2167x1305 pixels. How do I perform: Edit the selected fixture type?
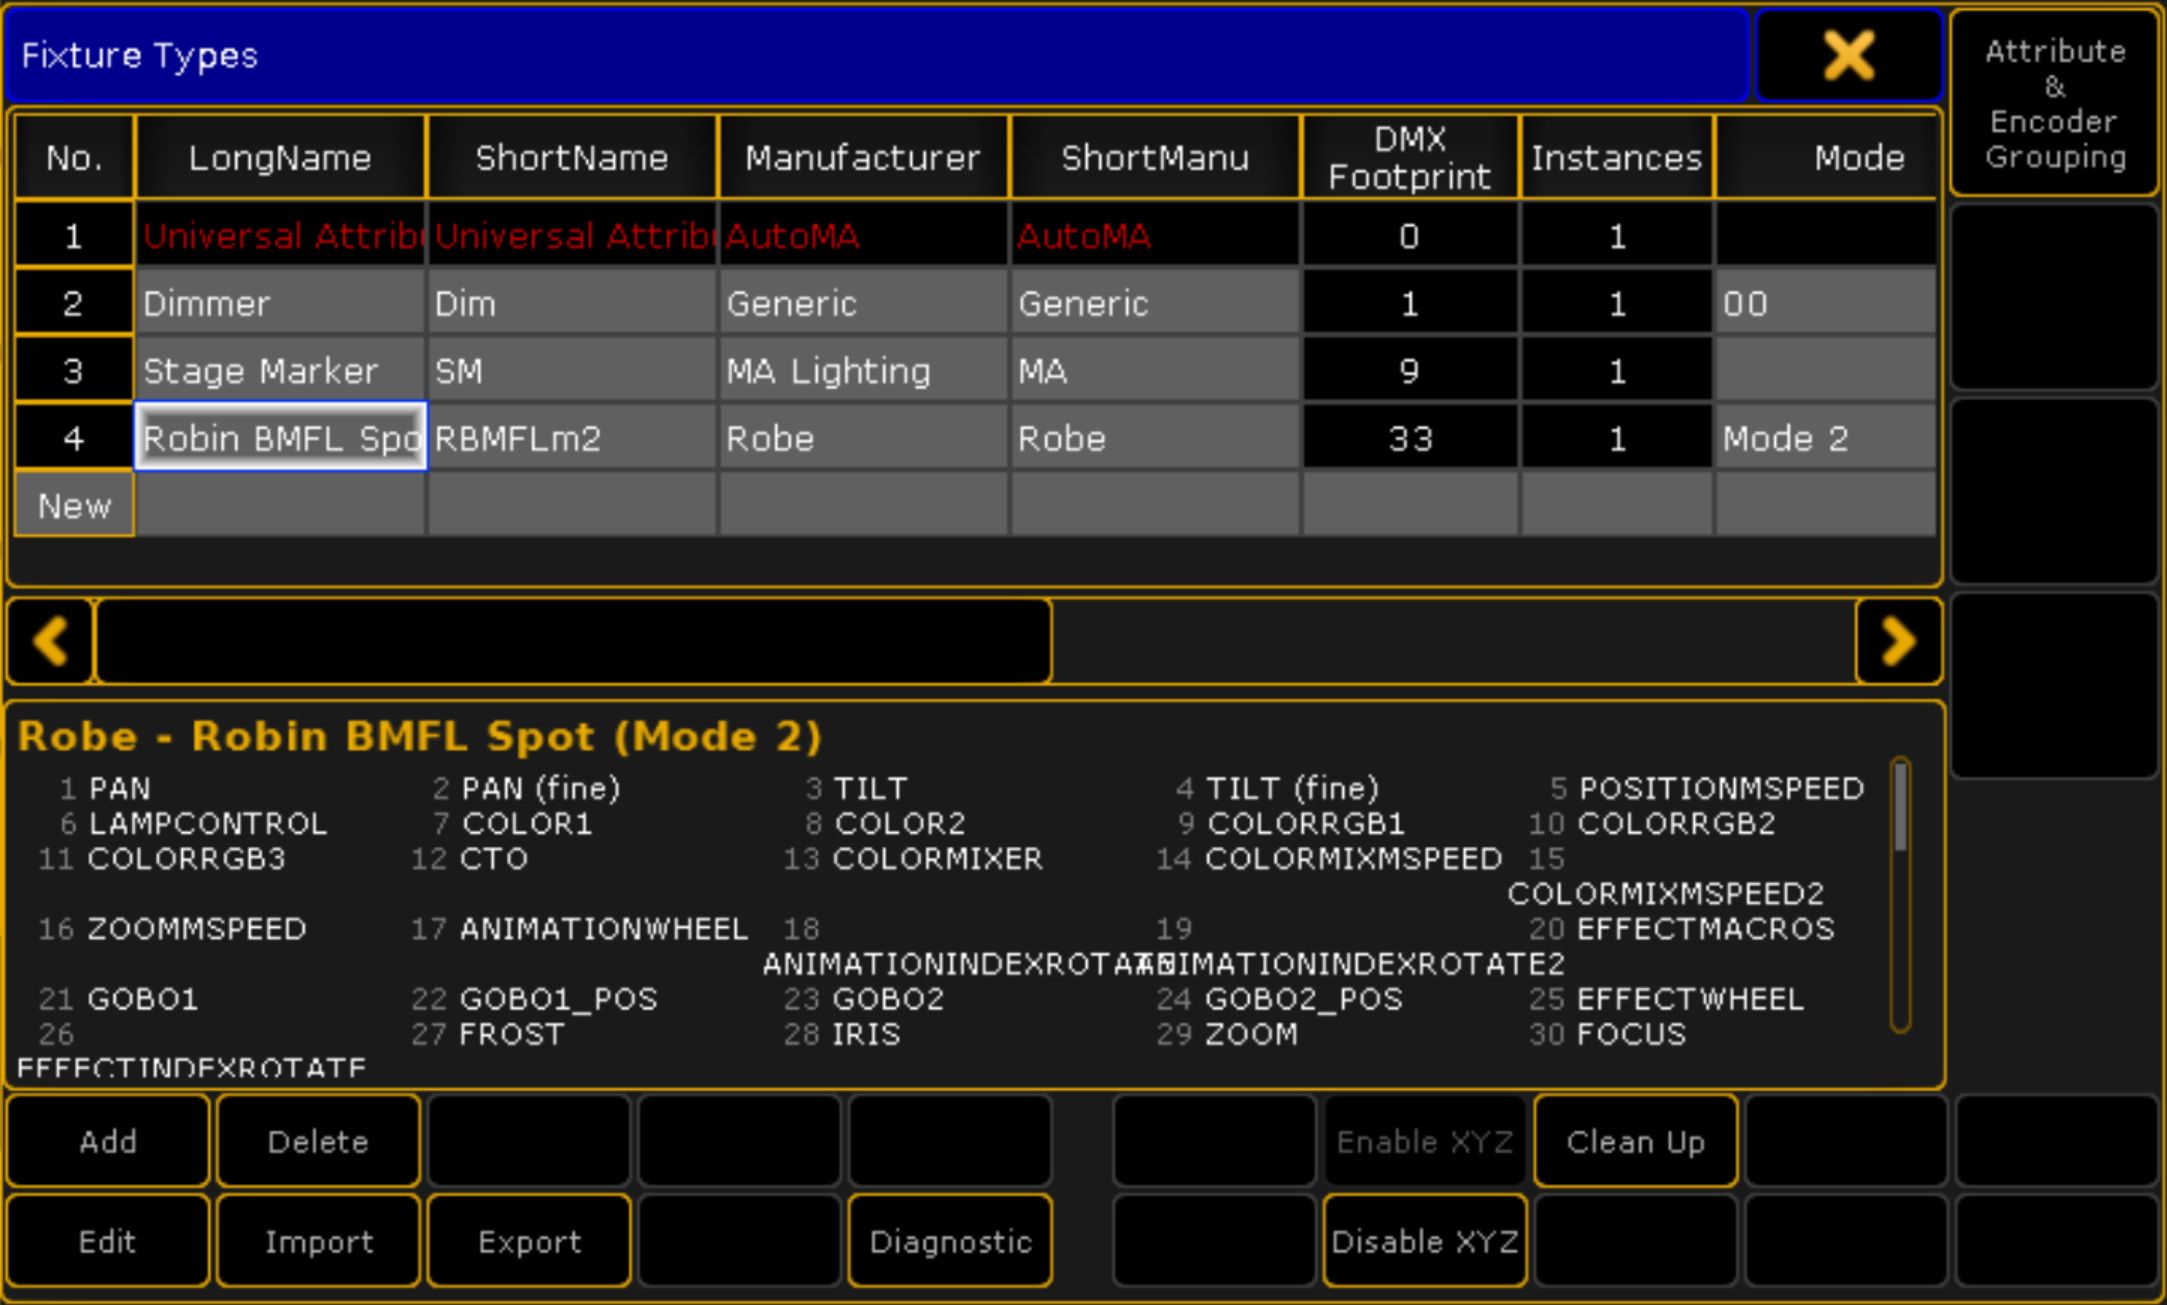click(108, 1241)
